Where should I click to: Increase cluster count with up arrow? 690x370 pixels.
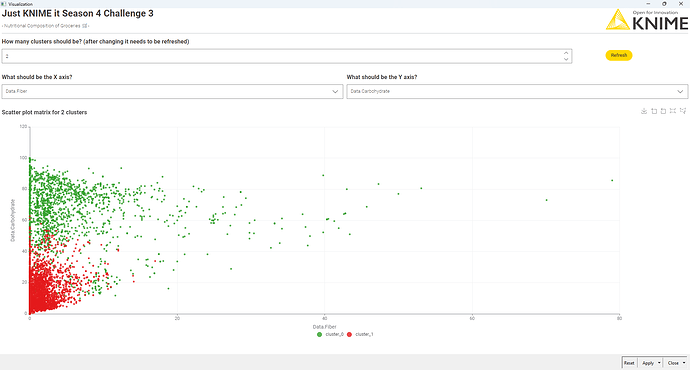pyautogui.click(x=566, y=53)
